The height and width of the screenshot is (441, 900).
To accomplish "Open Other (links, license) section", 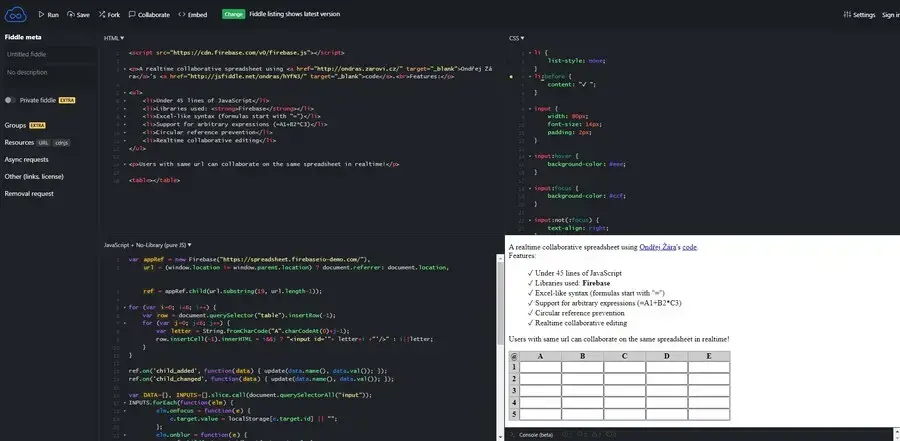I will 34,176.
